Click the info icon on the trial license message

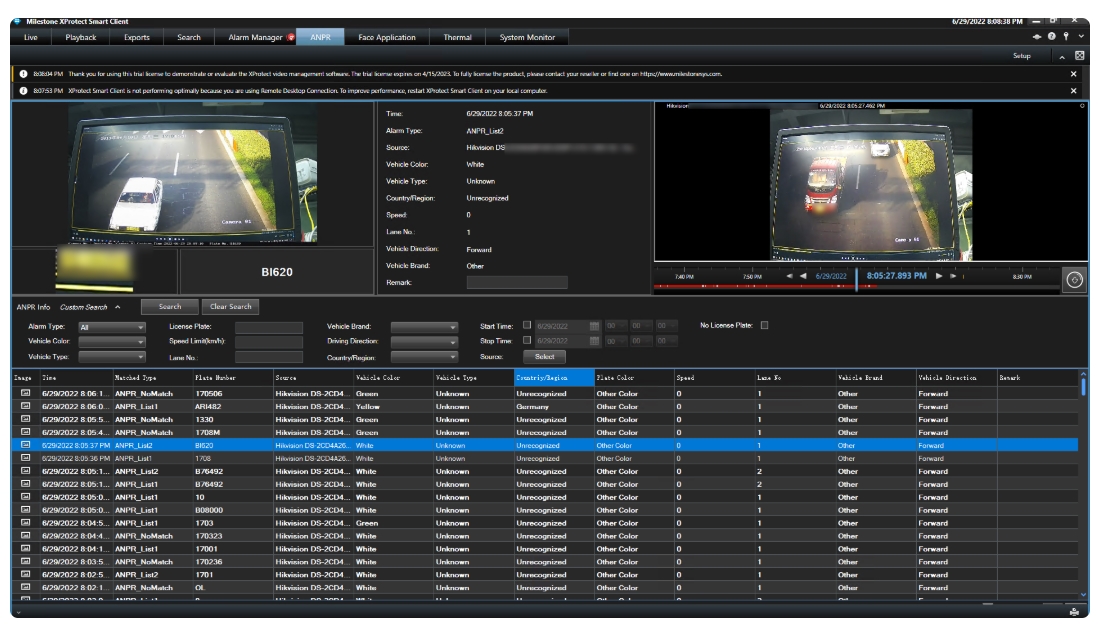pos(23,74)
